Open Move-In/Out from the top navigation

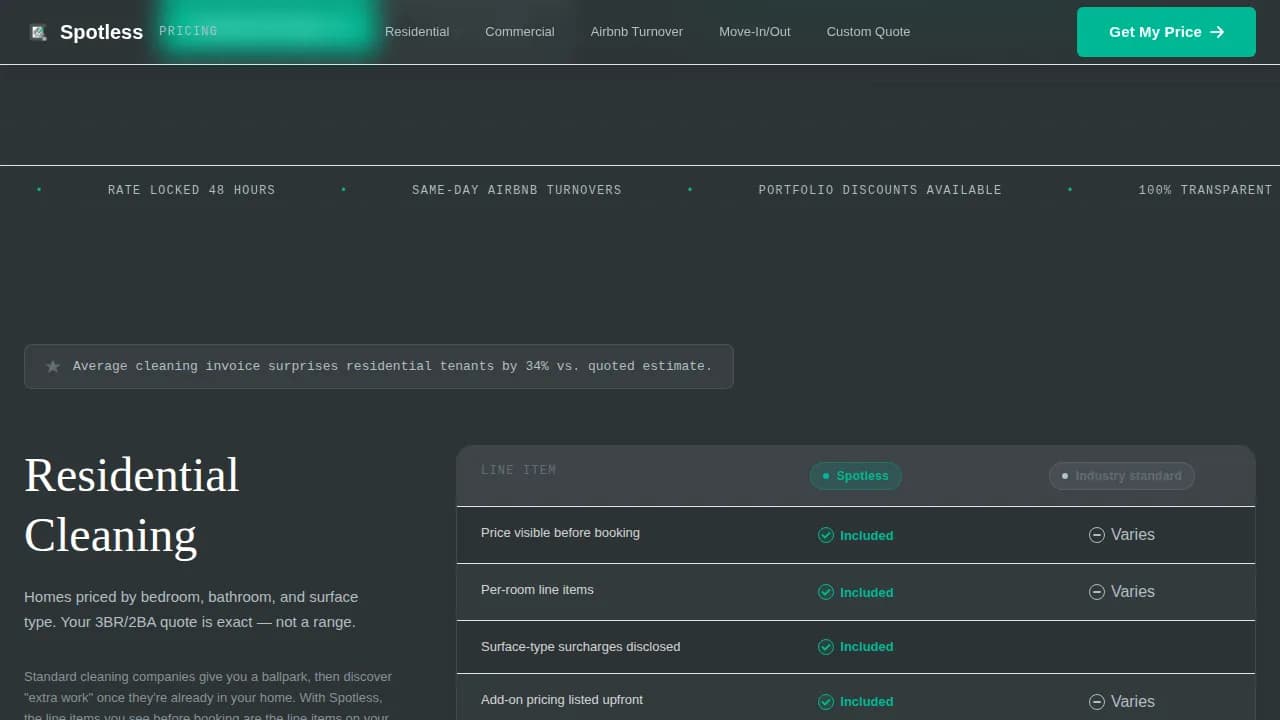click(754, 31)
